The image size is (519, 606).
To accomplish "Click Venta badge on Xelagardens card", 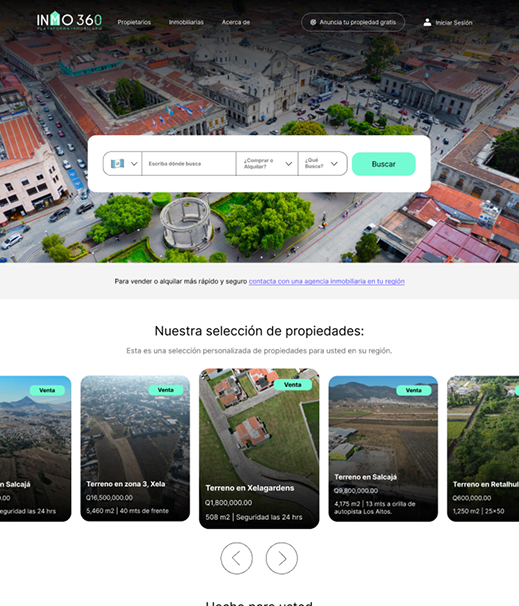I will coord(293,385).
